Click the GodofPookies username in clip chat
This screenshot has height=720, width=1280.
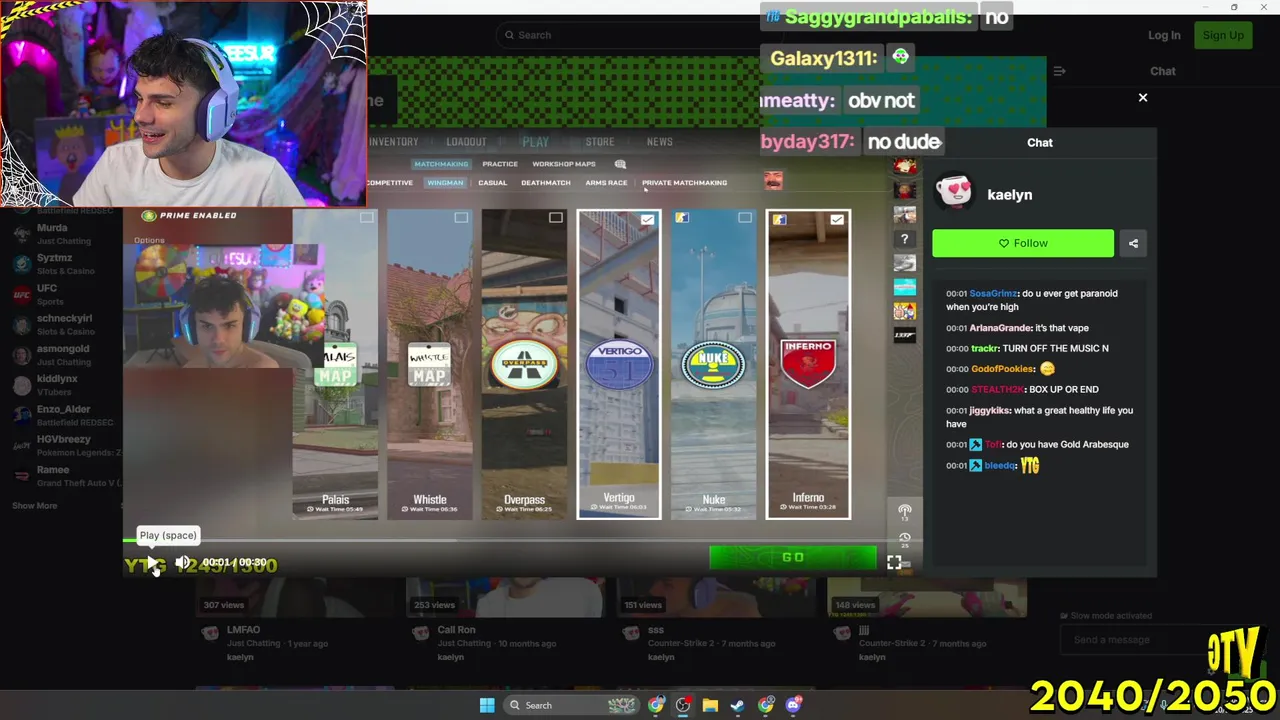tap(1002, 369)
